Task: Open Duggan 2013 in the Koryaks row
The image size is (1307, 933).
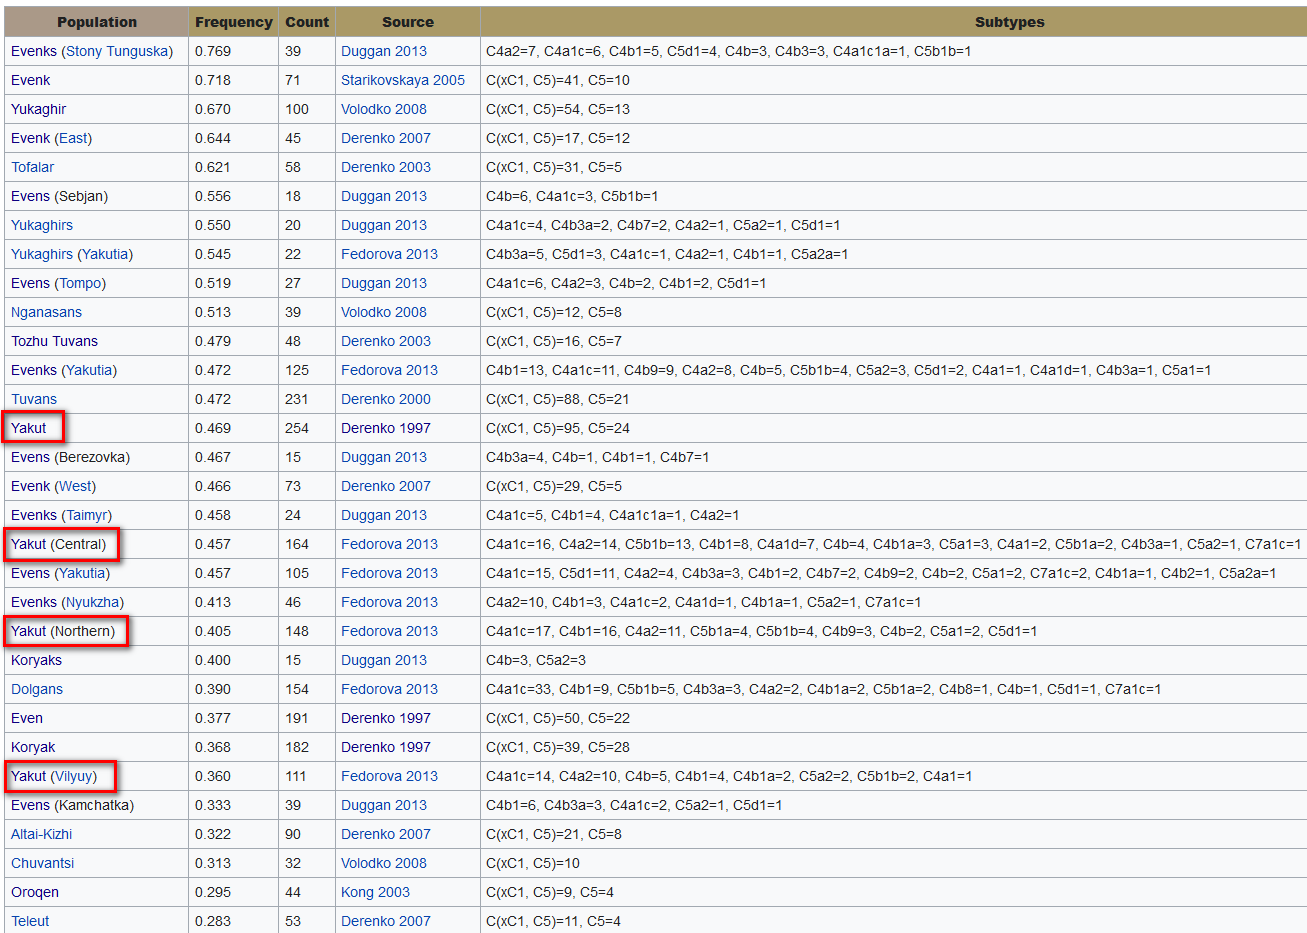Action: pos(384,660)
